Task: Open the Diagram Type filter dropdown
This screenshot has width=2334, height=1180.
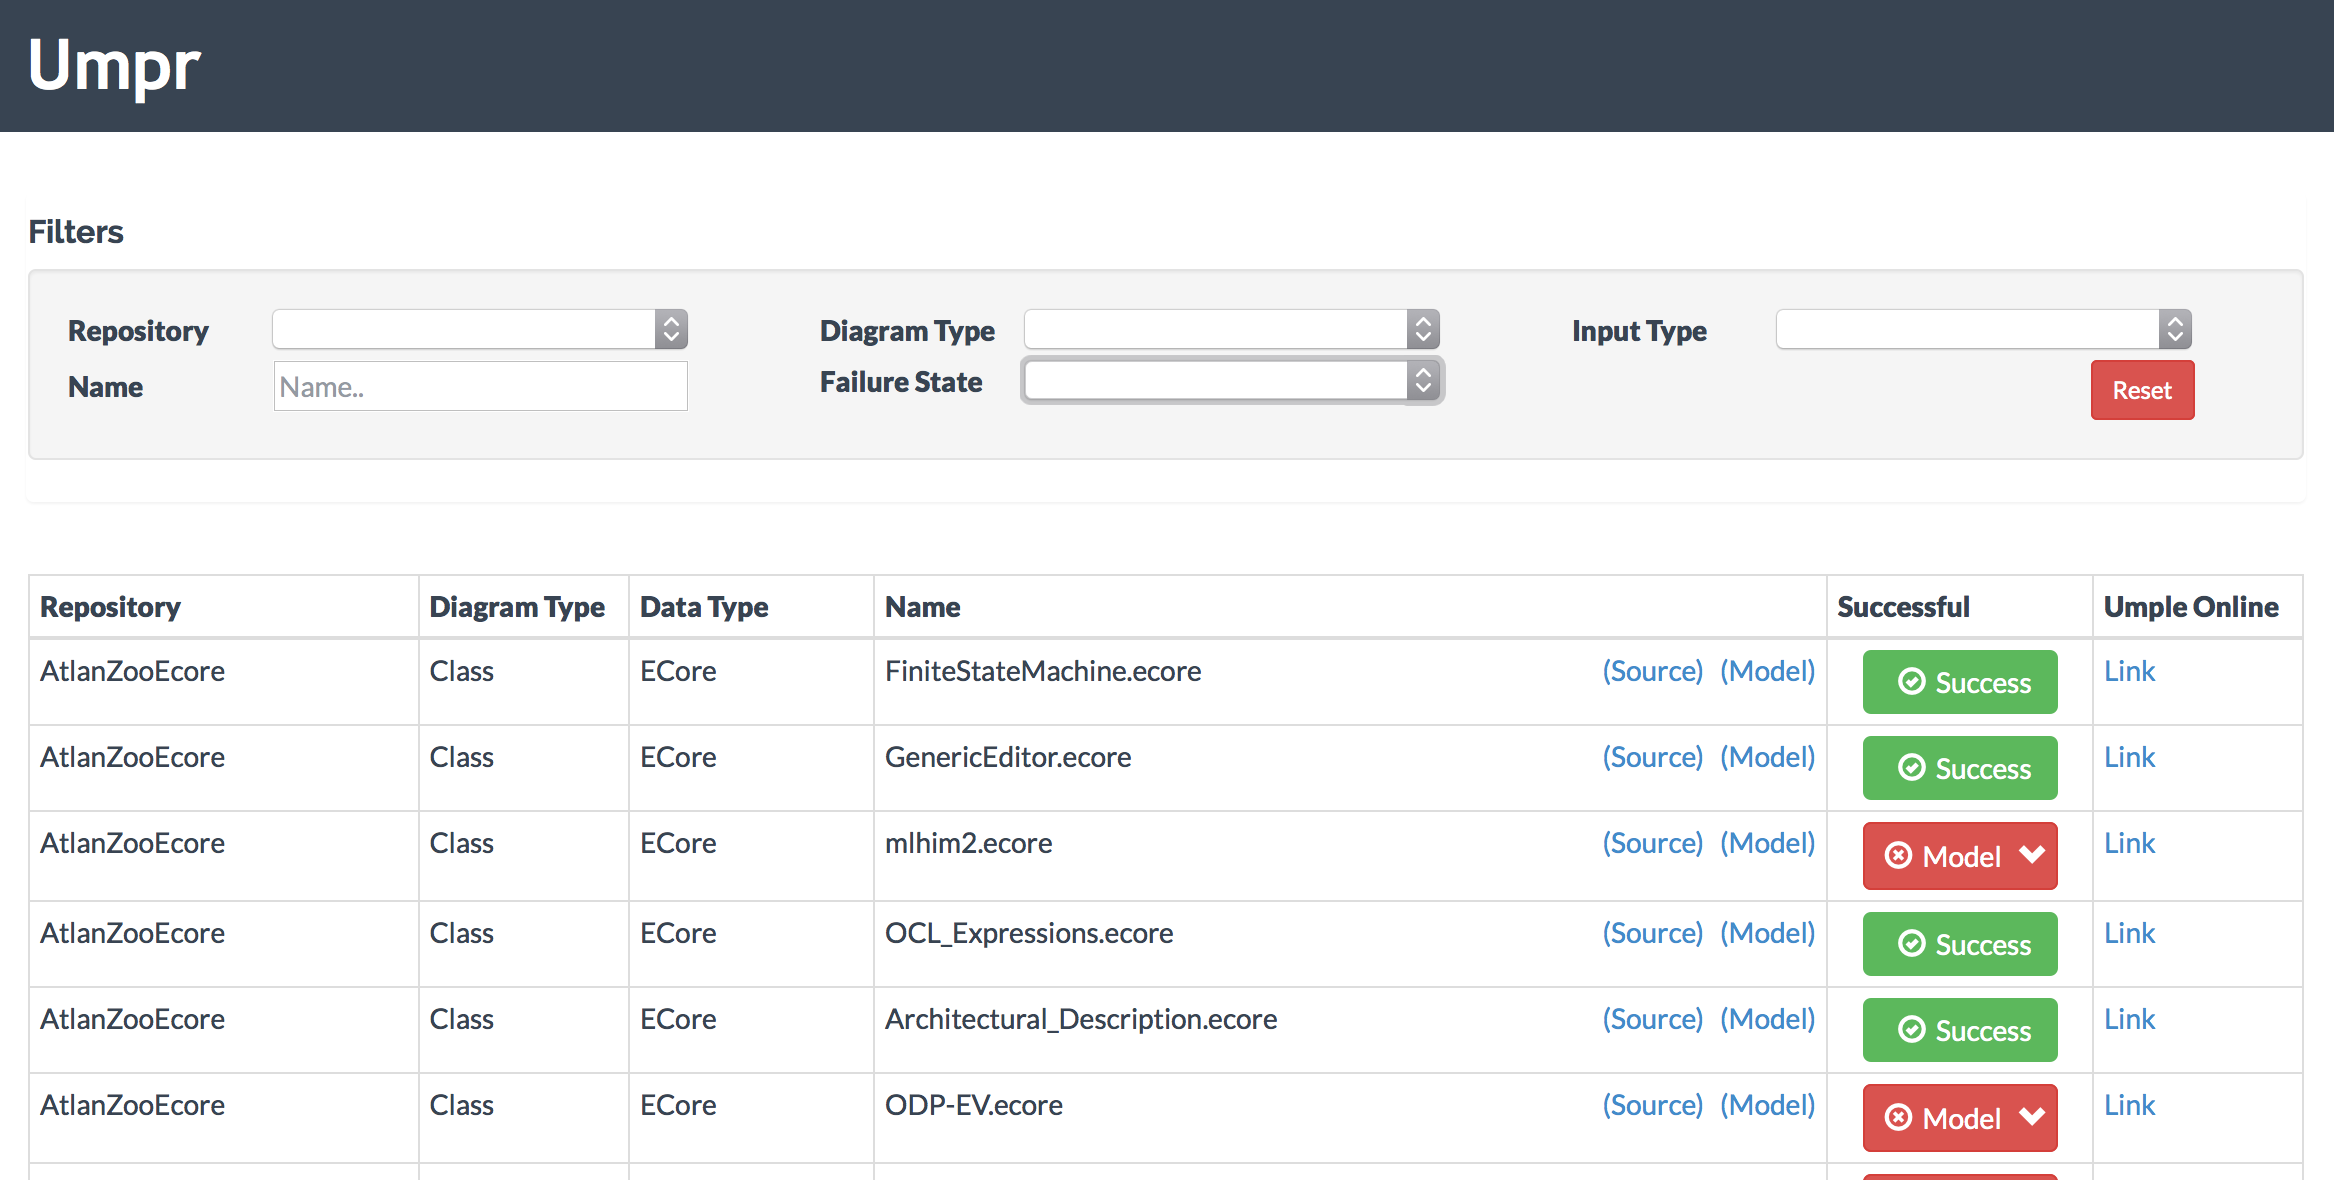Action: pyautogui.click(x=1232, y=329)
